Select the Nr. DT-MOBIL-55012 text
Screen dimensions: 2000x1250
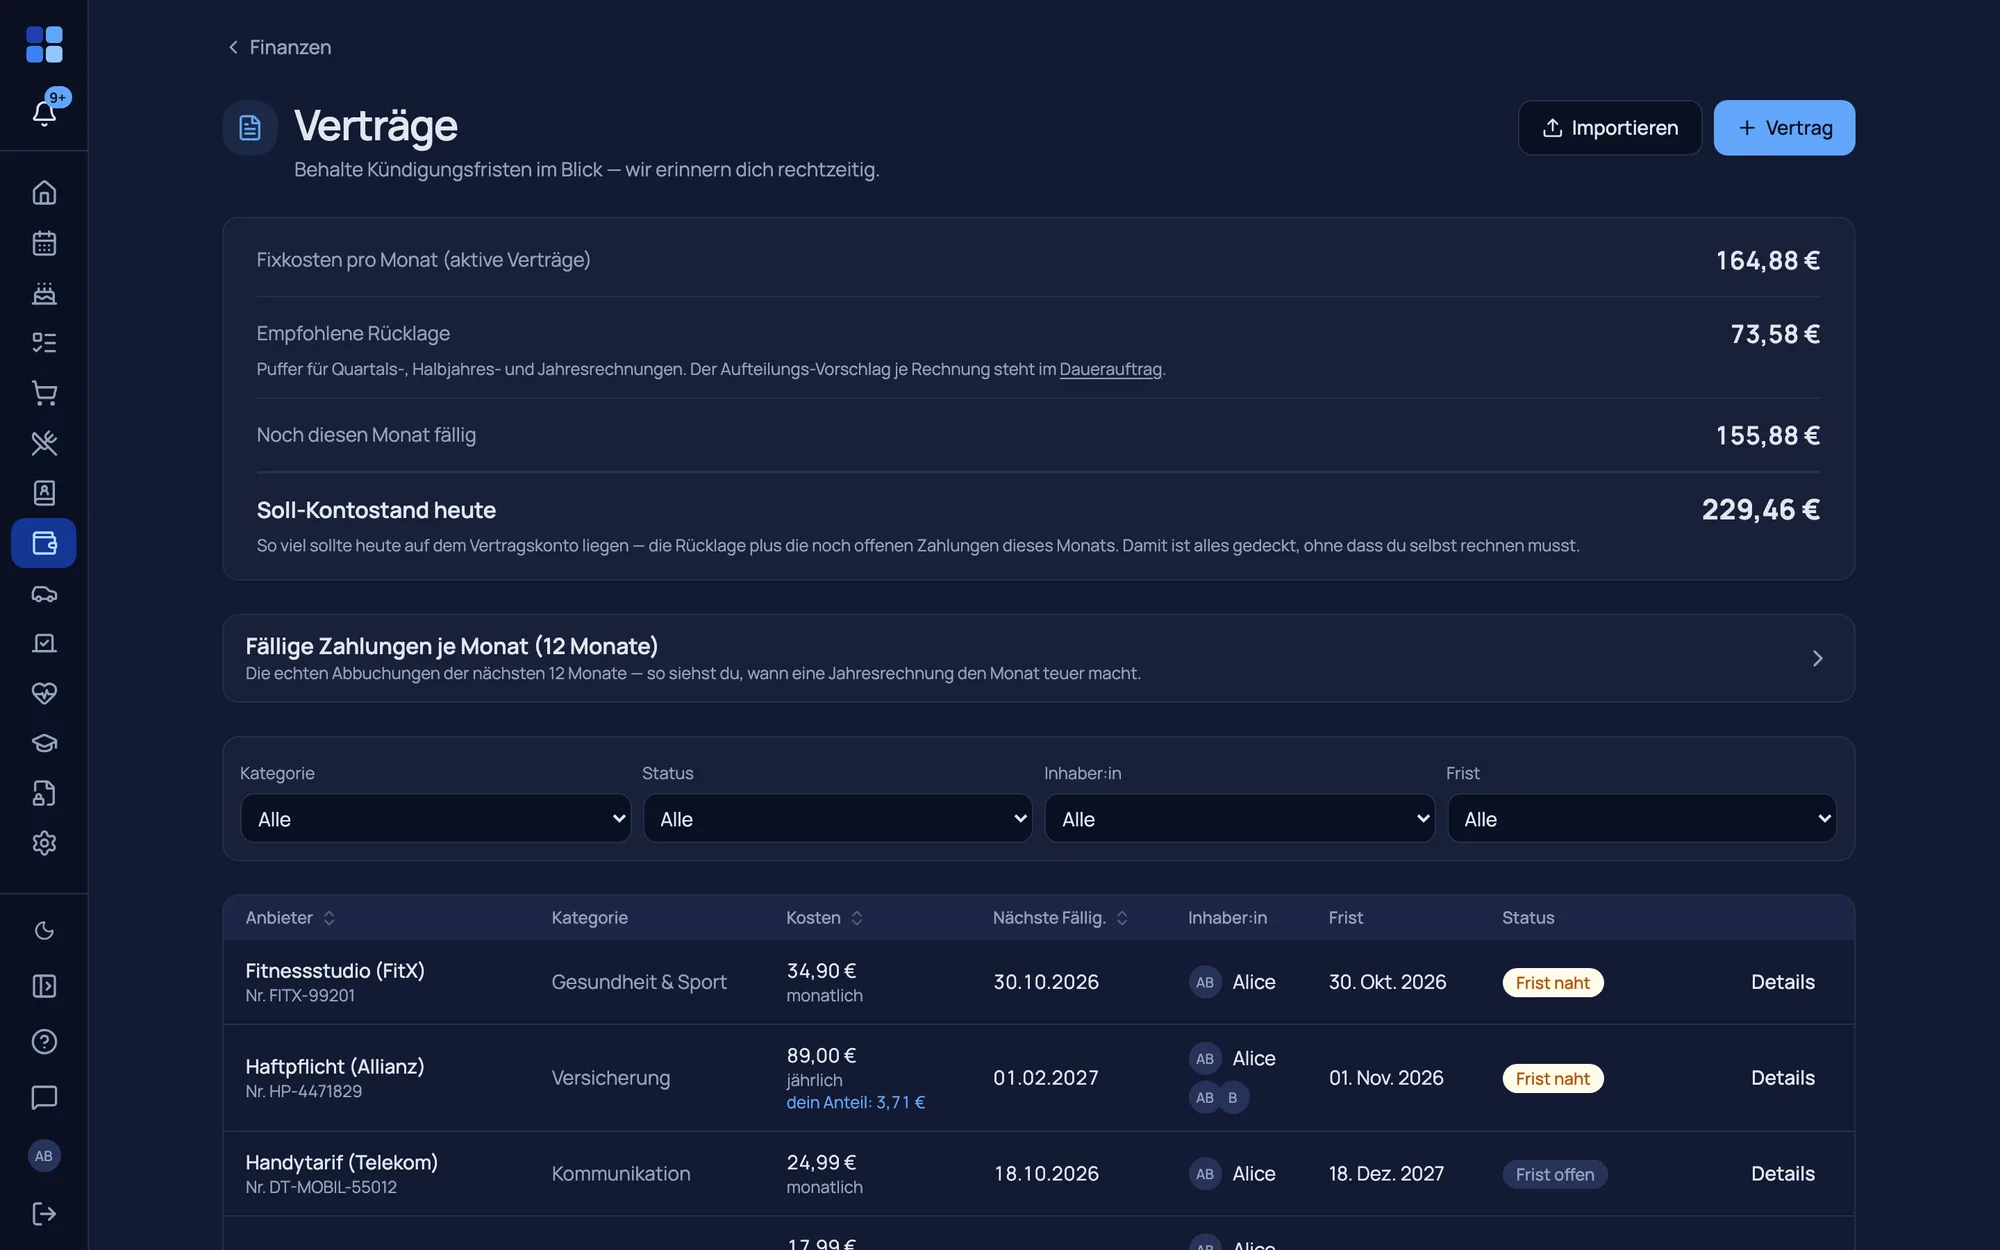click(x=321, y=1188)
